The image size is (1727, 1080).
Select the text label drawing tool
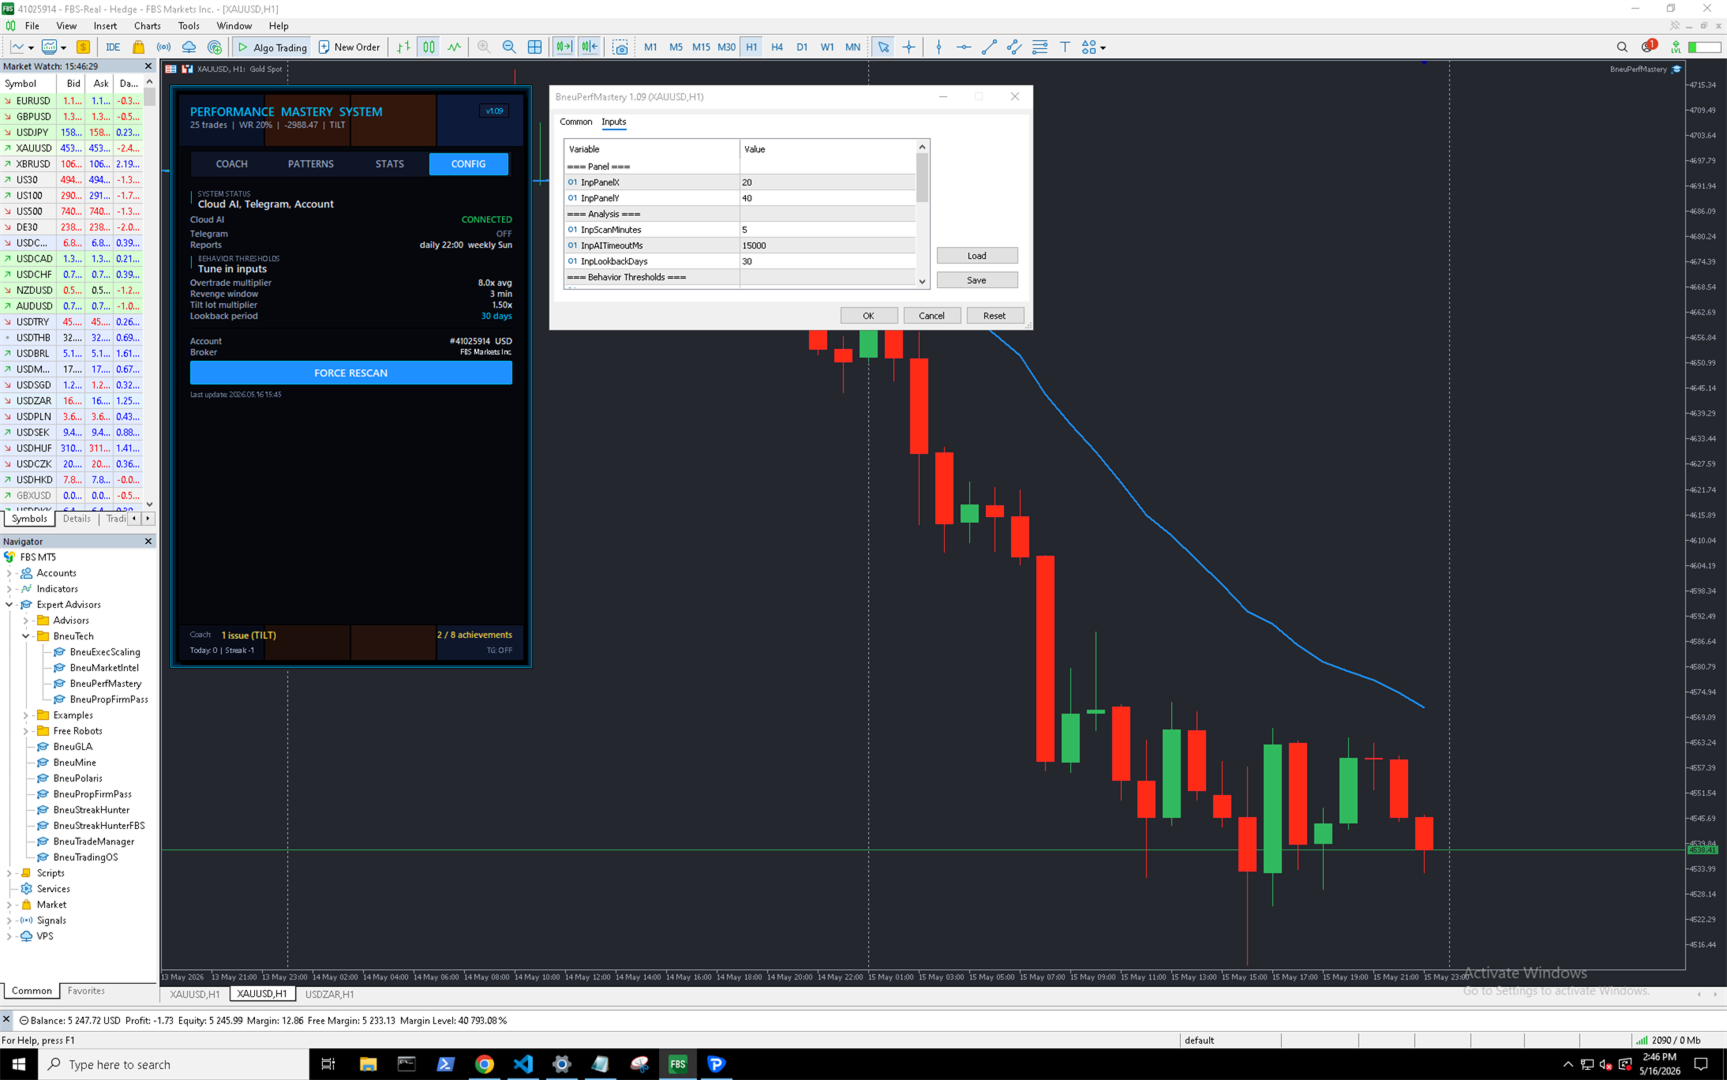coord(1065,47)
